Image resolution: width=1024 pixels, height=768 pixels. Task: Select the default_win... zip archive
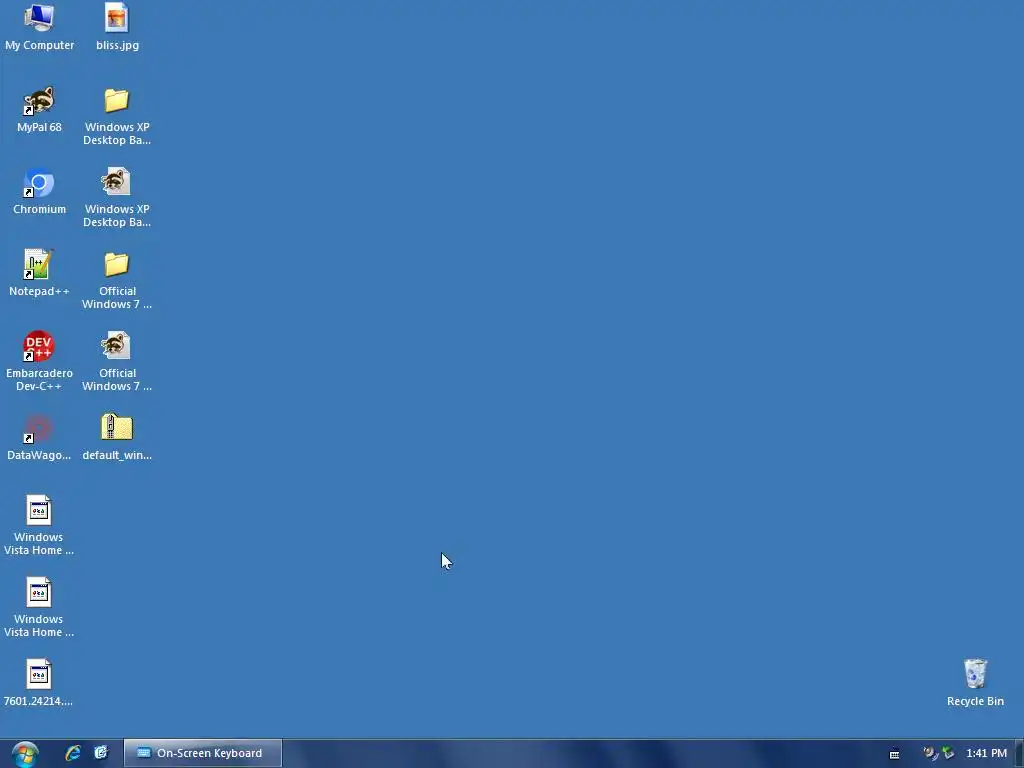point(117,437)
